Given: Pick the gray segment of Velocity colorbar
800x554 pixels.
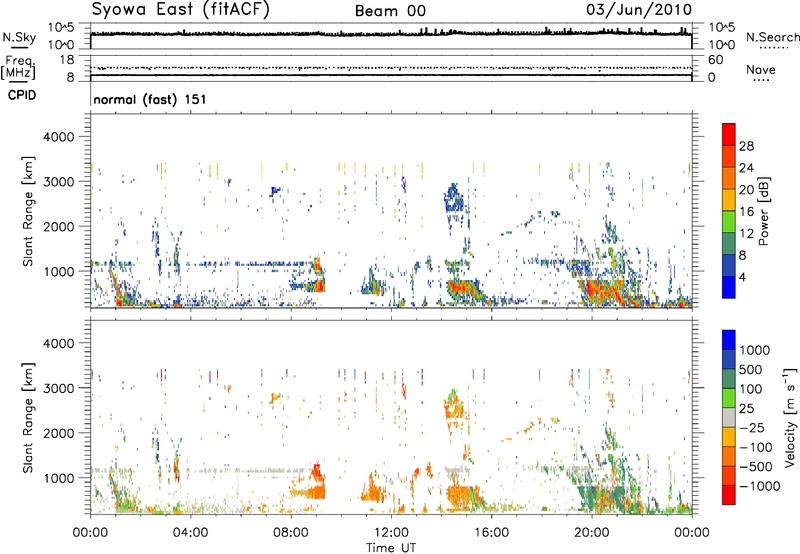Looking at the screenshot, I should pyautogui.click(x=729, y=417).
